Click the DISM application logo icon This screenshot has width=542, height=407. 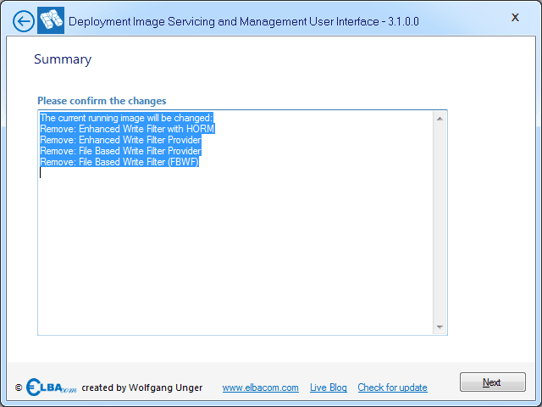pos(51,20)
